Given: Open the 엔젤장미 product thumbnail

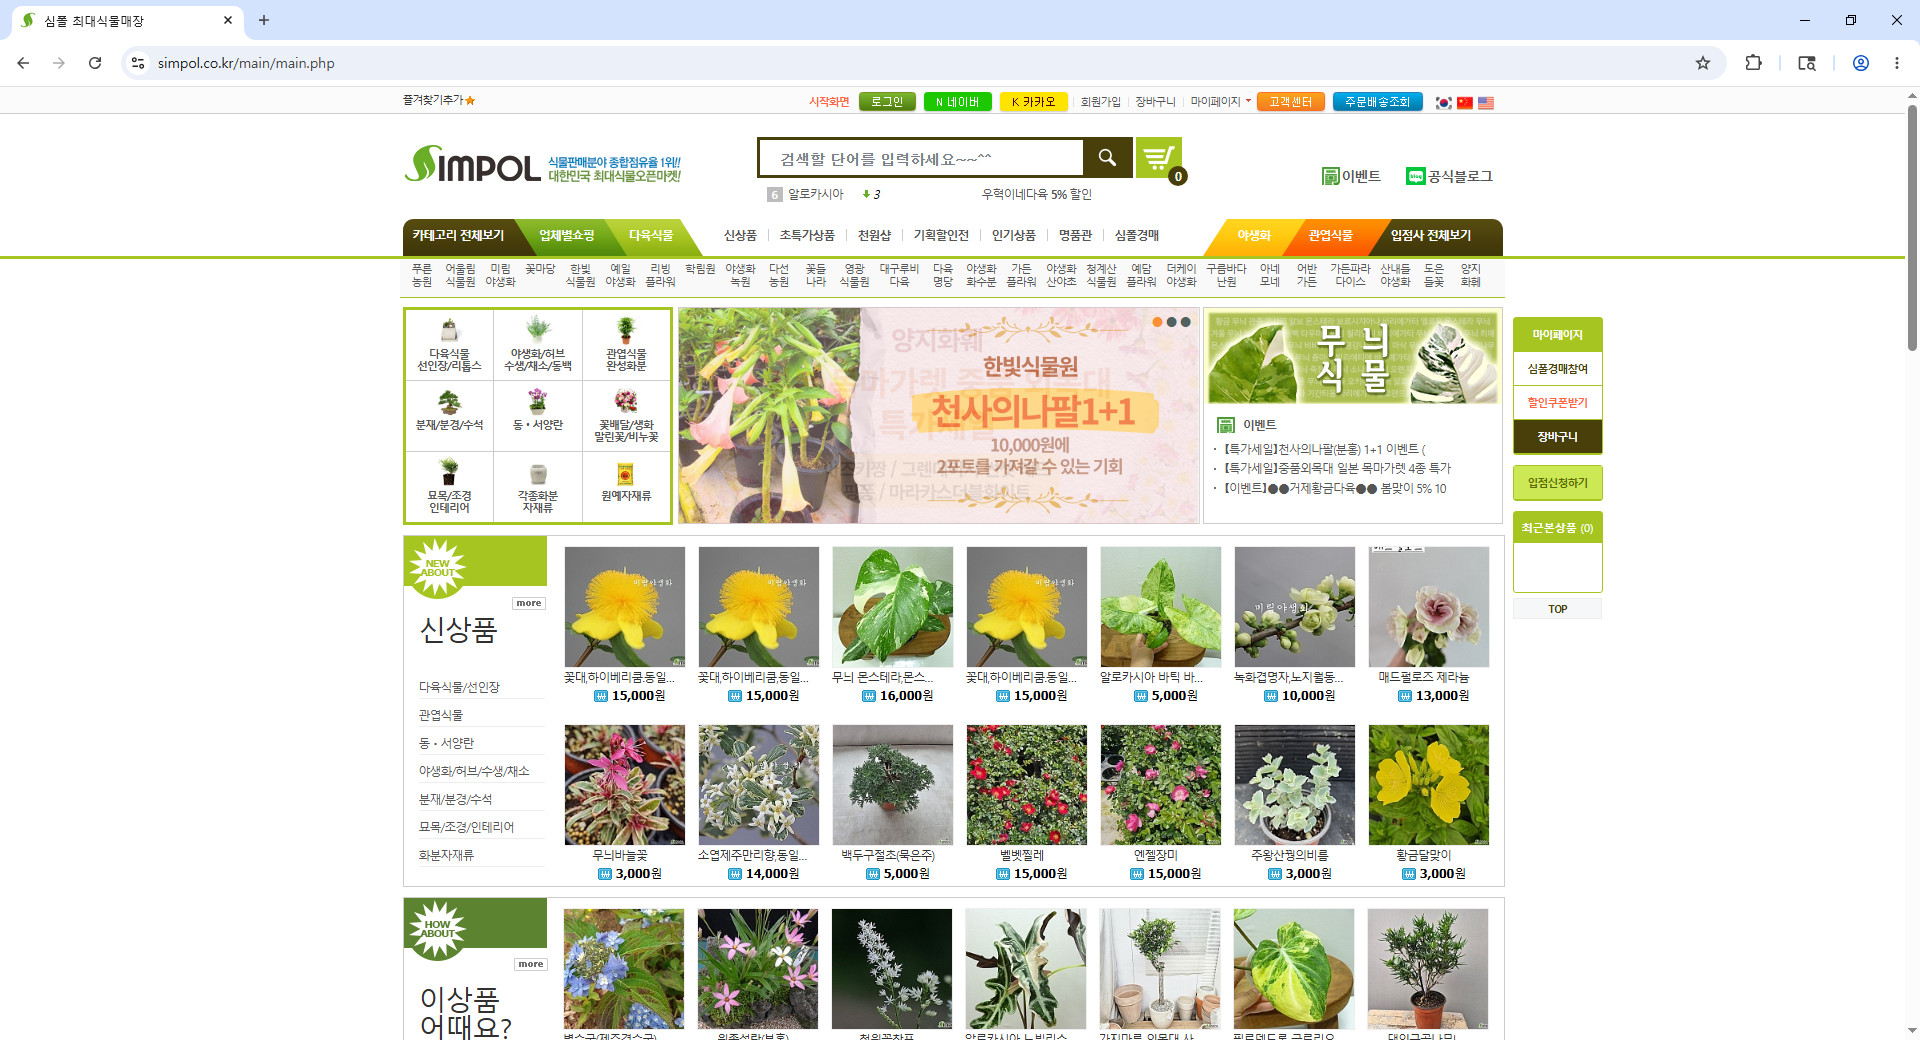Looking at the screenshot, I should [1160, 785].
